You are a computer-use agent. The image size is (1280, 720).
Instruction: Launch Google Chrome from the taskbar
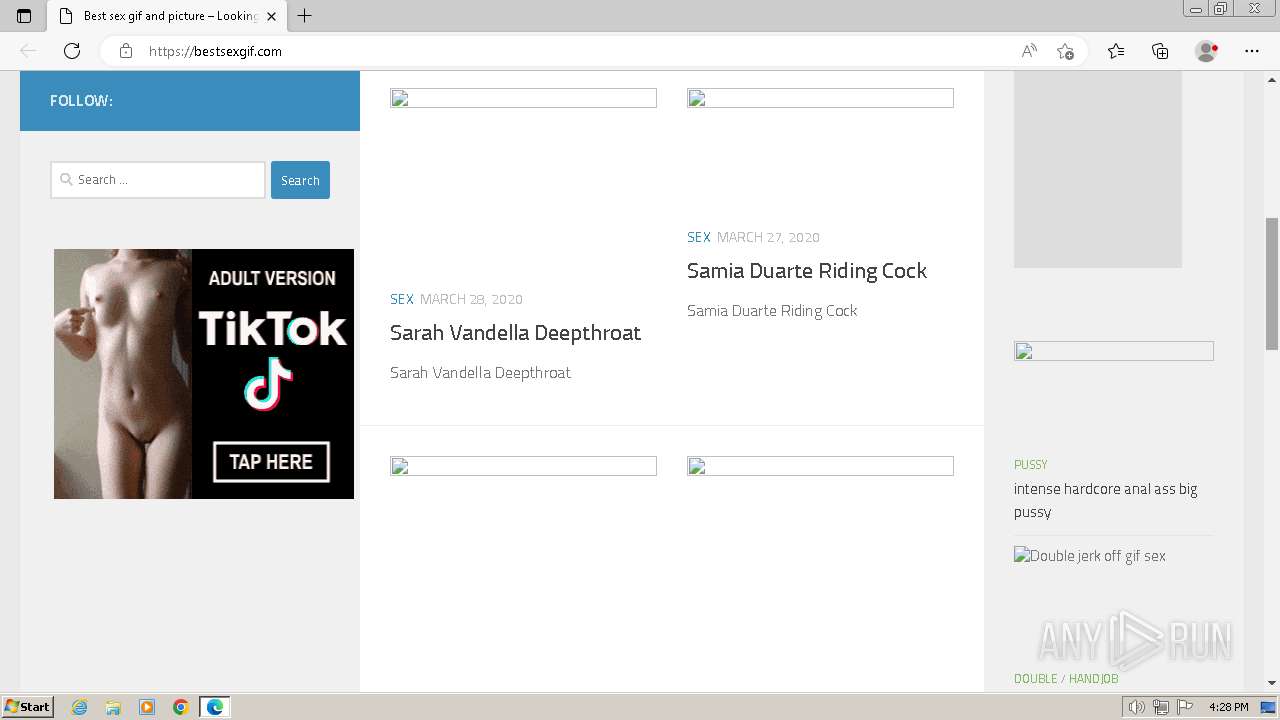181,707
